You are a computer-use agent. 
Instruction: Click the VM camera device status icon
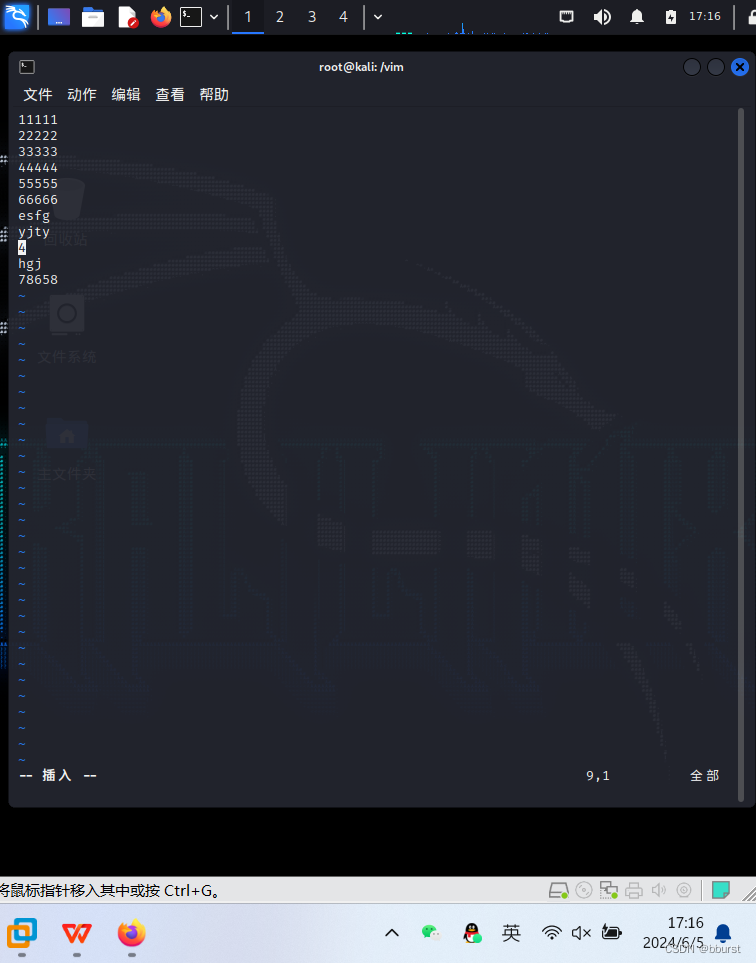tap(684, 890)
